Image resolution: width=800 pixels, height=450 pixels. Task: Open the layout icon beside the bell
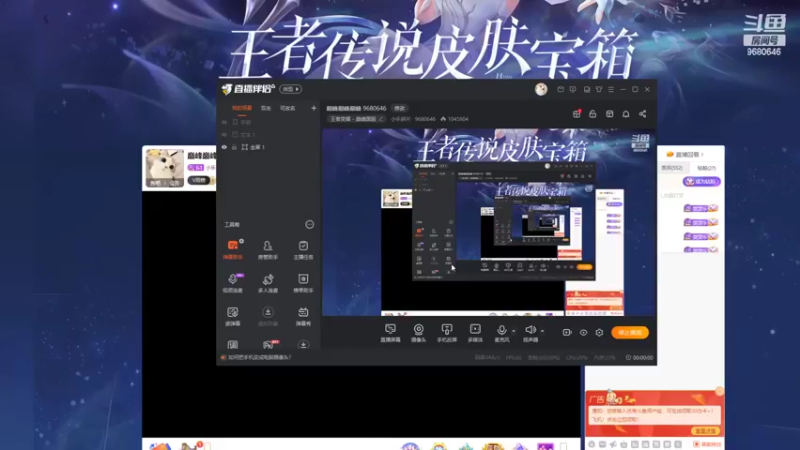(610, 114)
